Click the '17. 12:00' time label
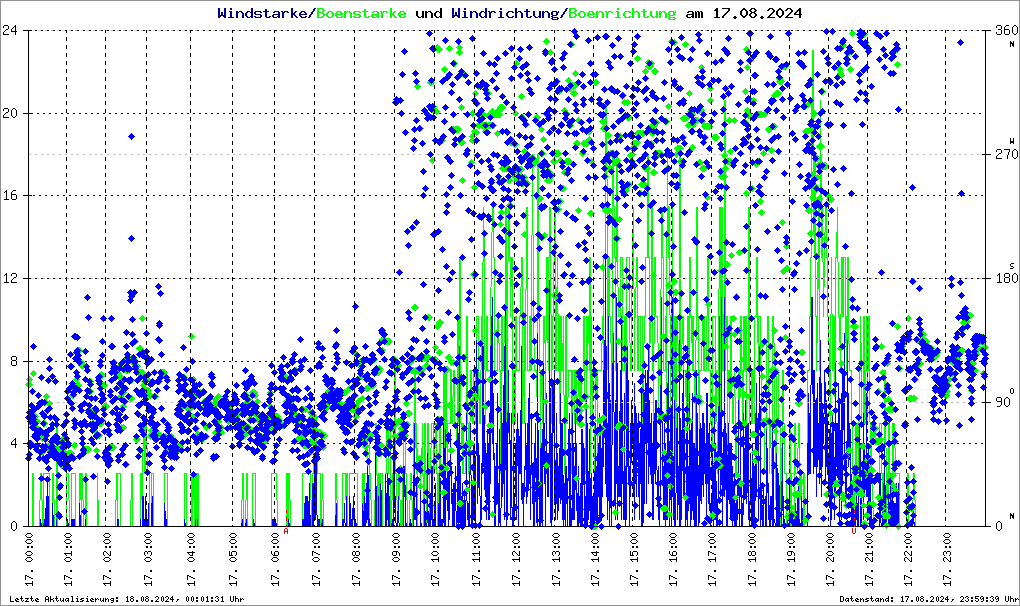The image size is (1020, 606). click(x=517, y=559)
